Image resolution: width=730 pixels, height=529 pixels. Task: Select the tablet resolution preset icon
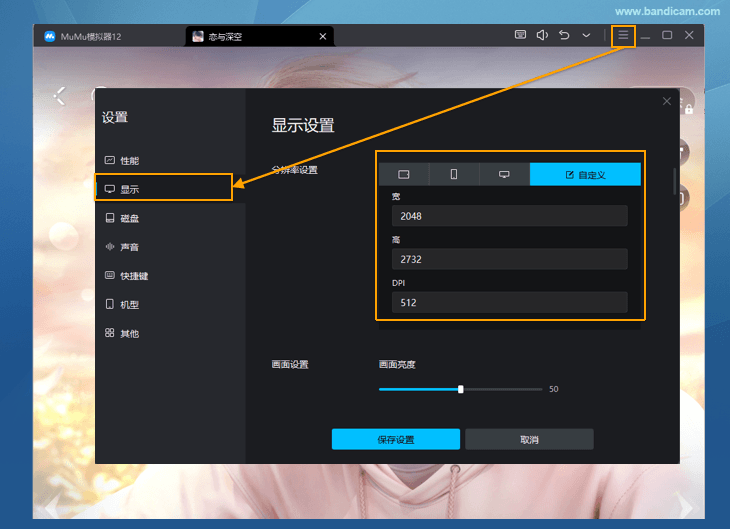[404, 175]
